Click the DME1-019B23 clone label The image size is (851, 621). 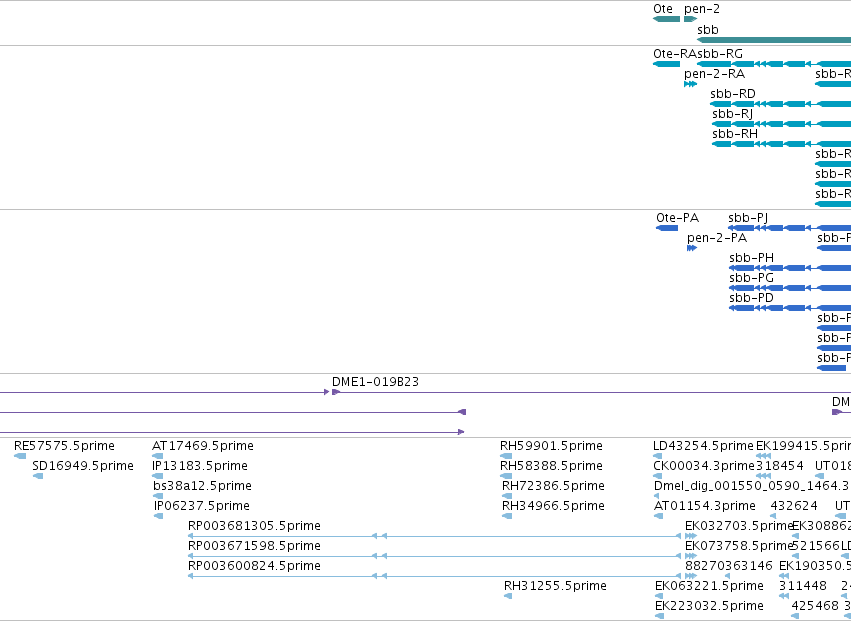[x=376, y=382]
